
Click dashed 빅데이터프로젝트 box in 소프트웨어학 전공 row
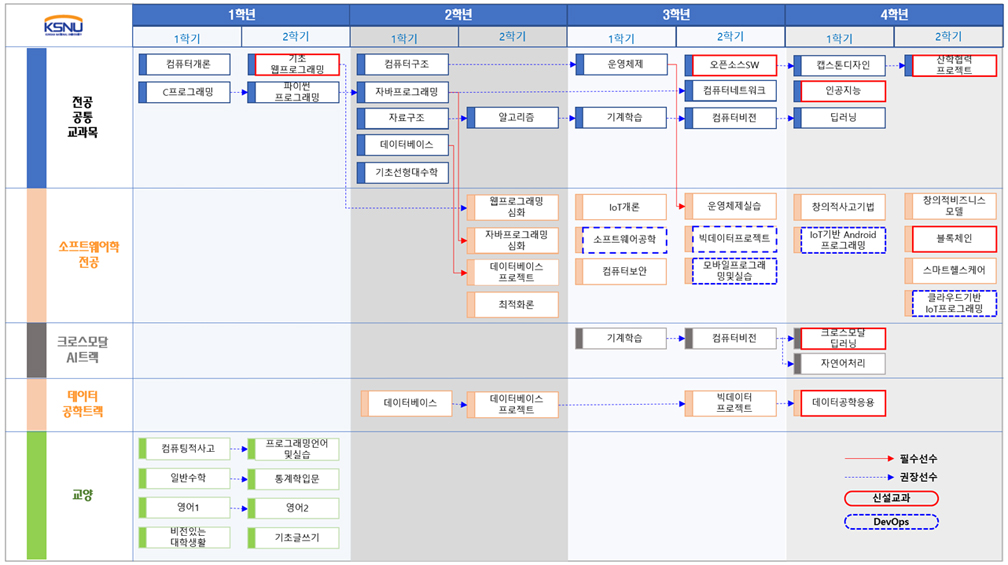point(730,238)
